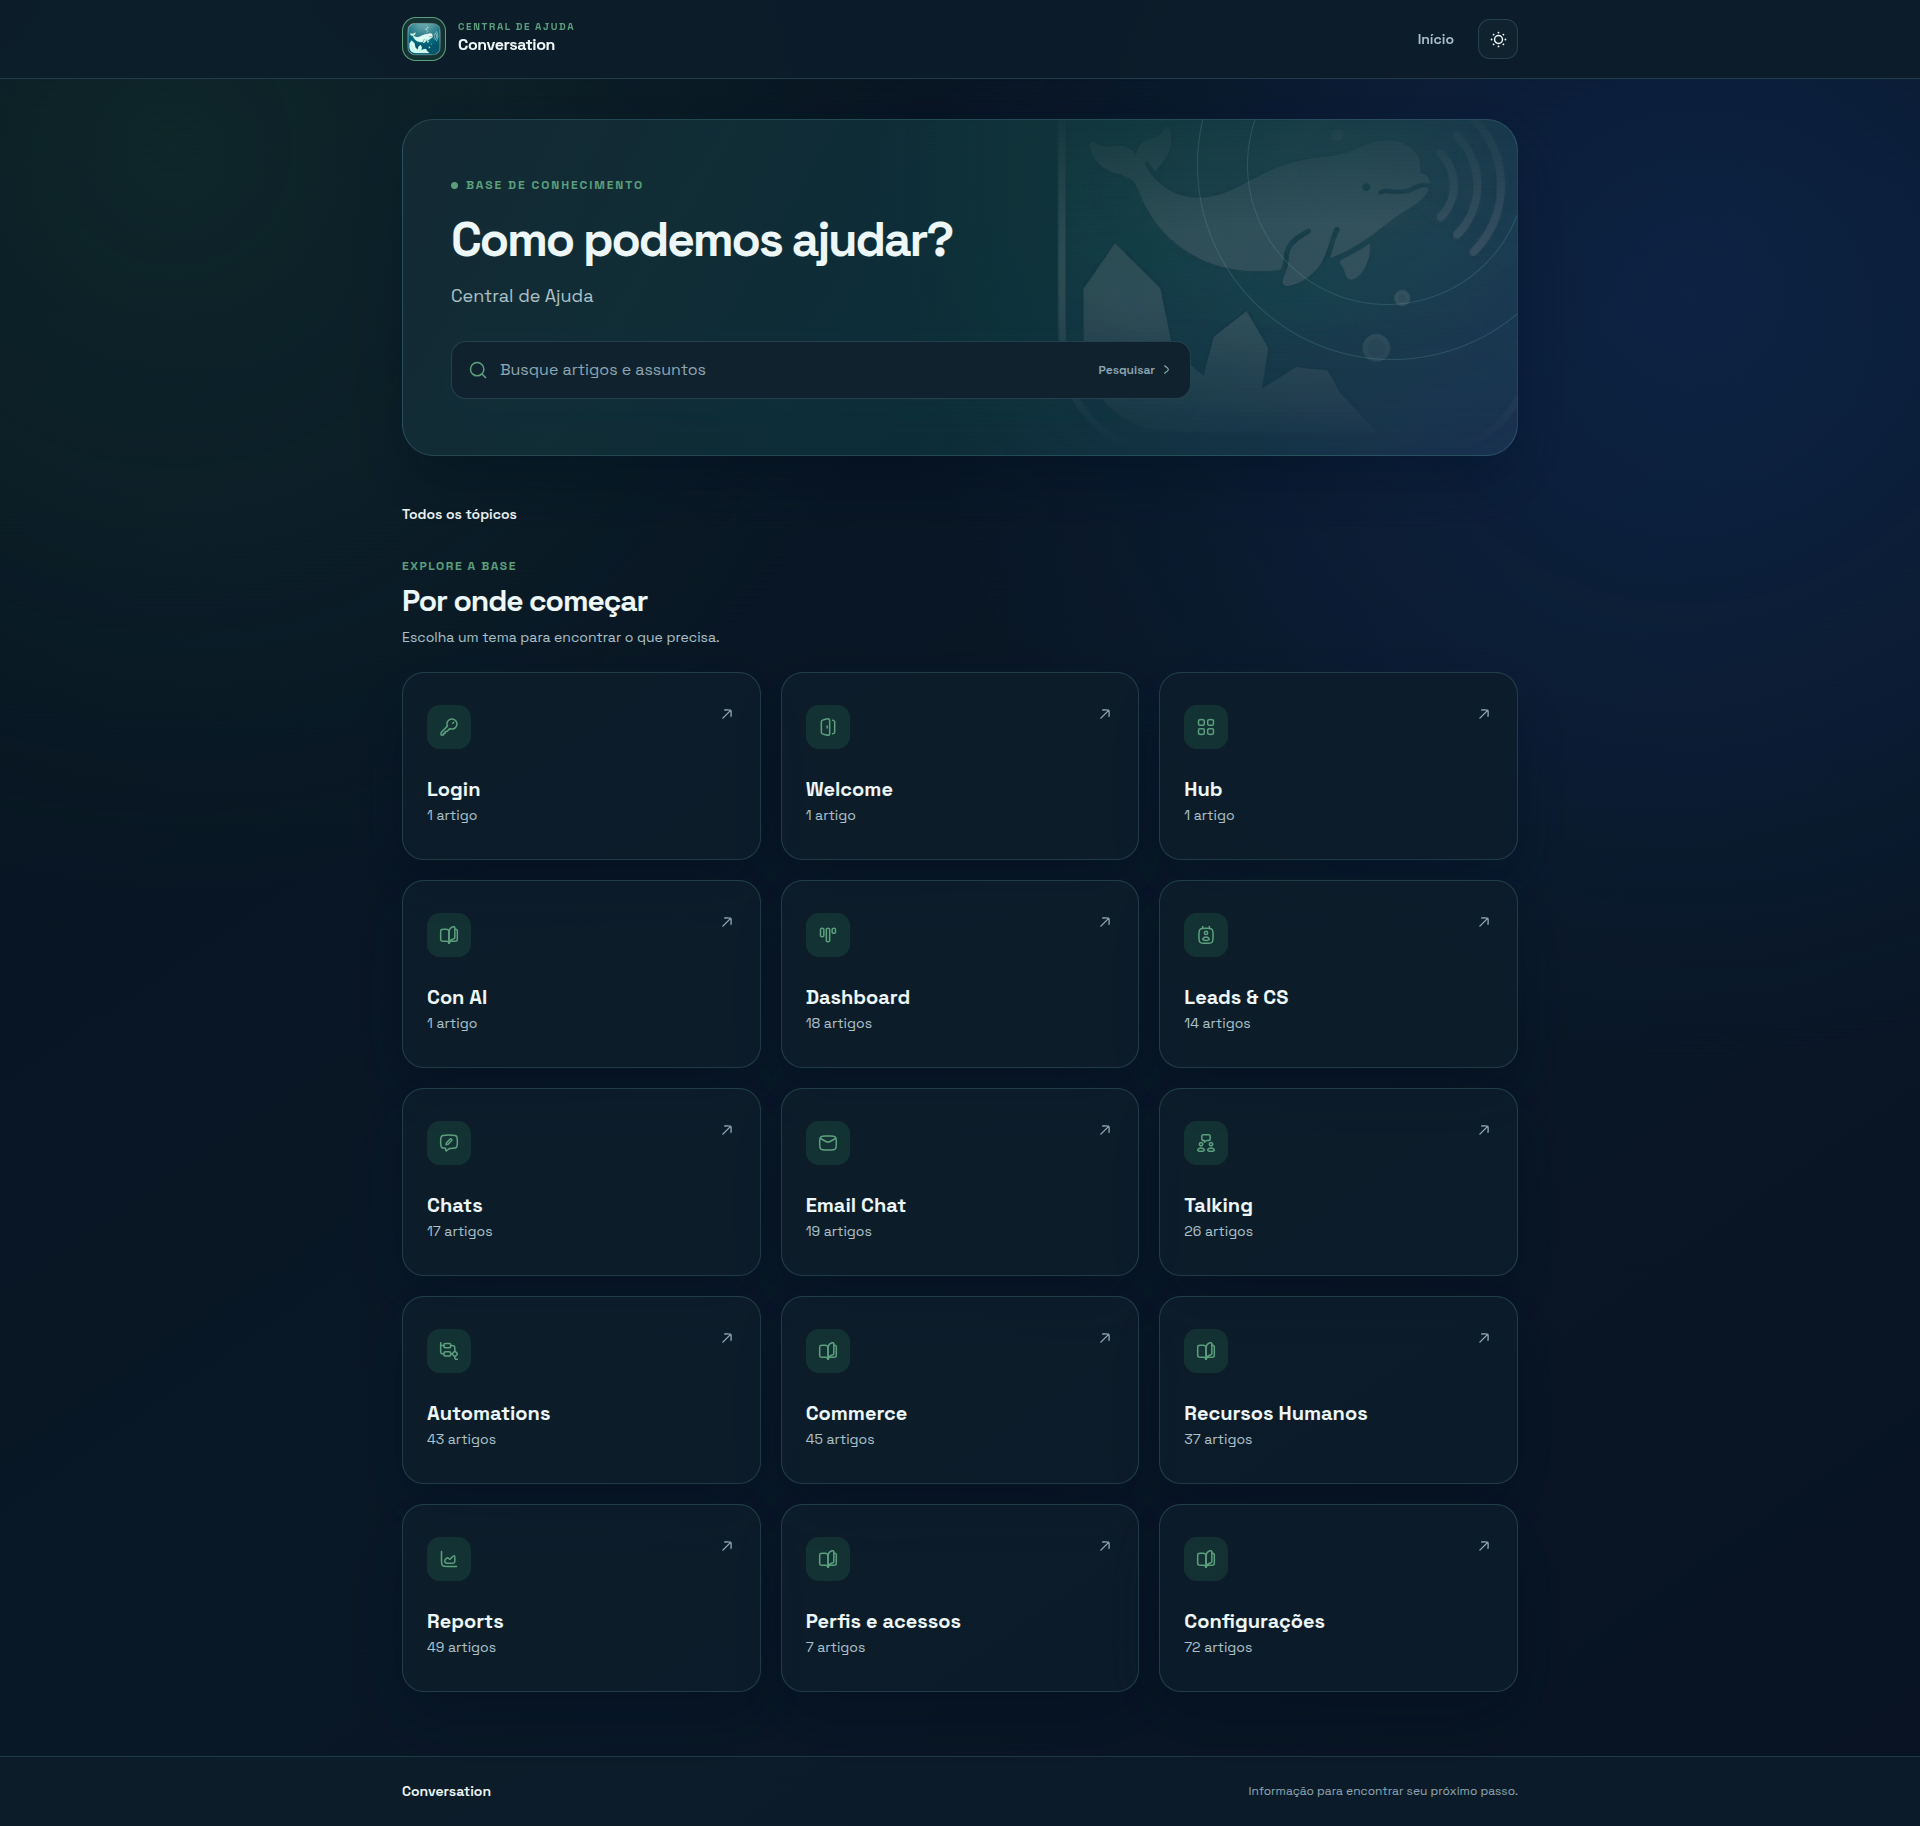Screen dimensions: 1920x1826
Task: Open the Email Chat card arrow
Action: point(1105,1130)
